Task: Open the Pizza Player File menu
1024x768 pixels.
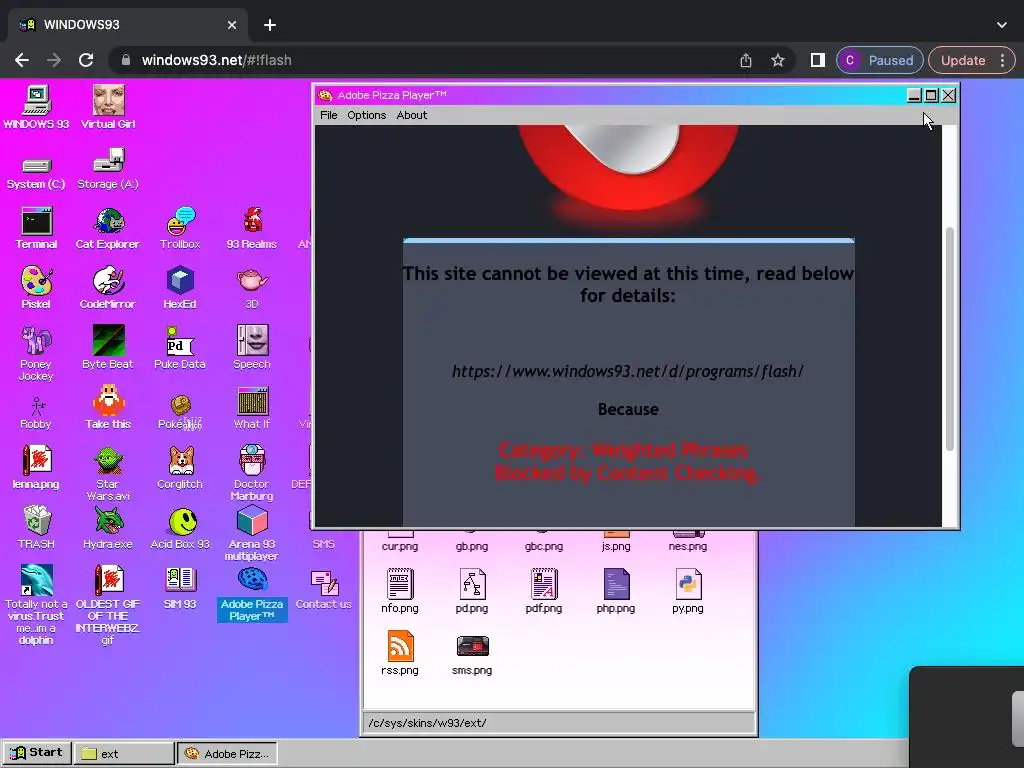Action: (328, 115)
